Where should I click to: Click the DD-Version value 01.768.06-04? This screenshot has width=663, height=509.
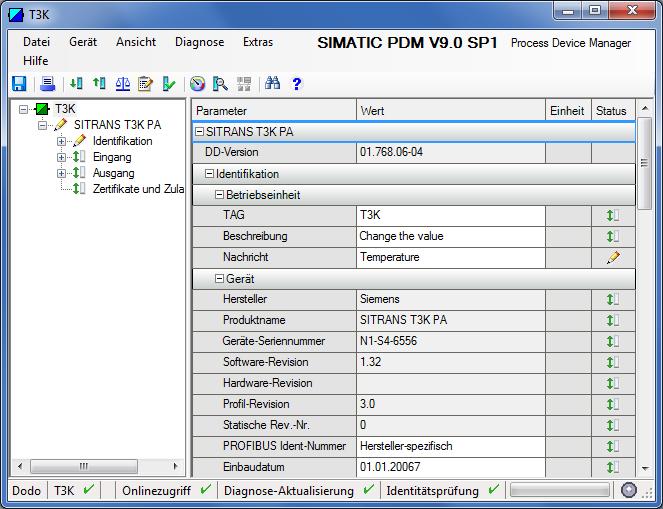[451, 152]
